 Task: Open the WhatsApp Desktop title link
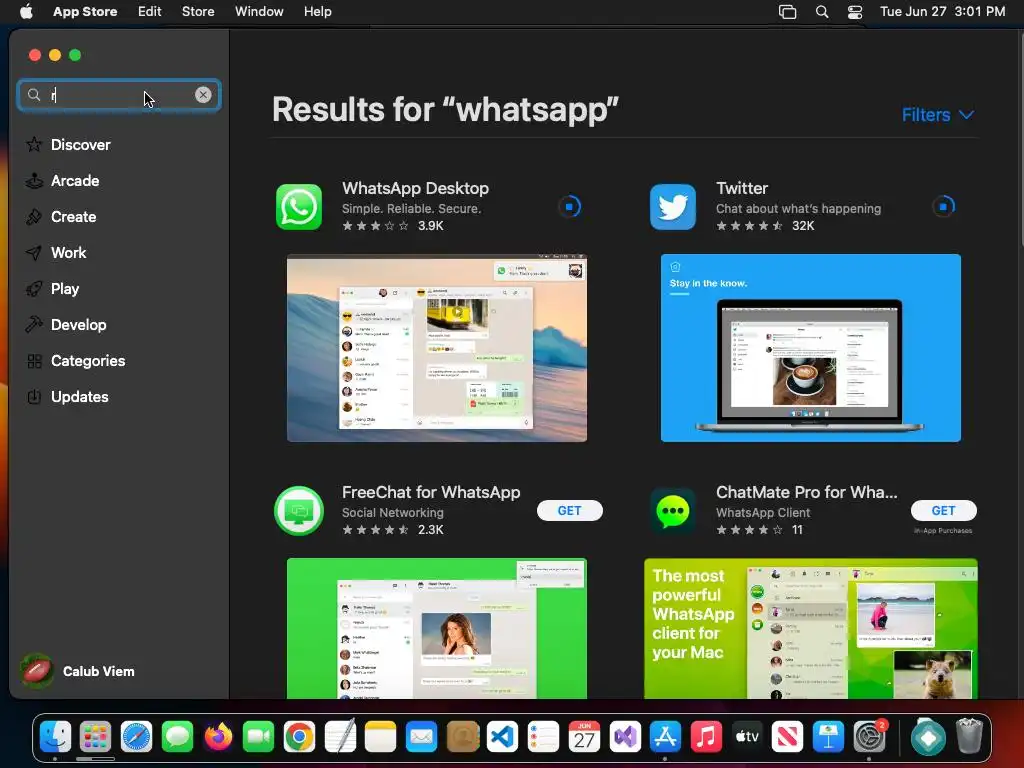(415, 188)
